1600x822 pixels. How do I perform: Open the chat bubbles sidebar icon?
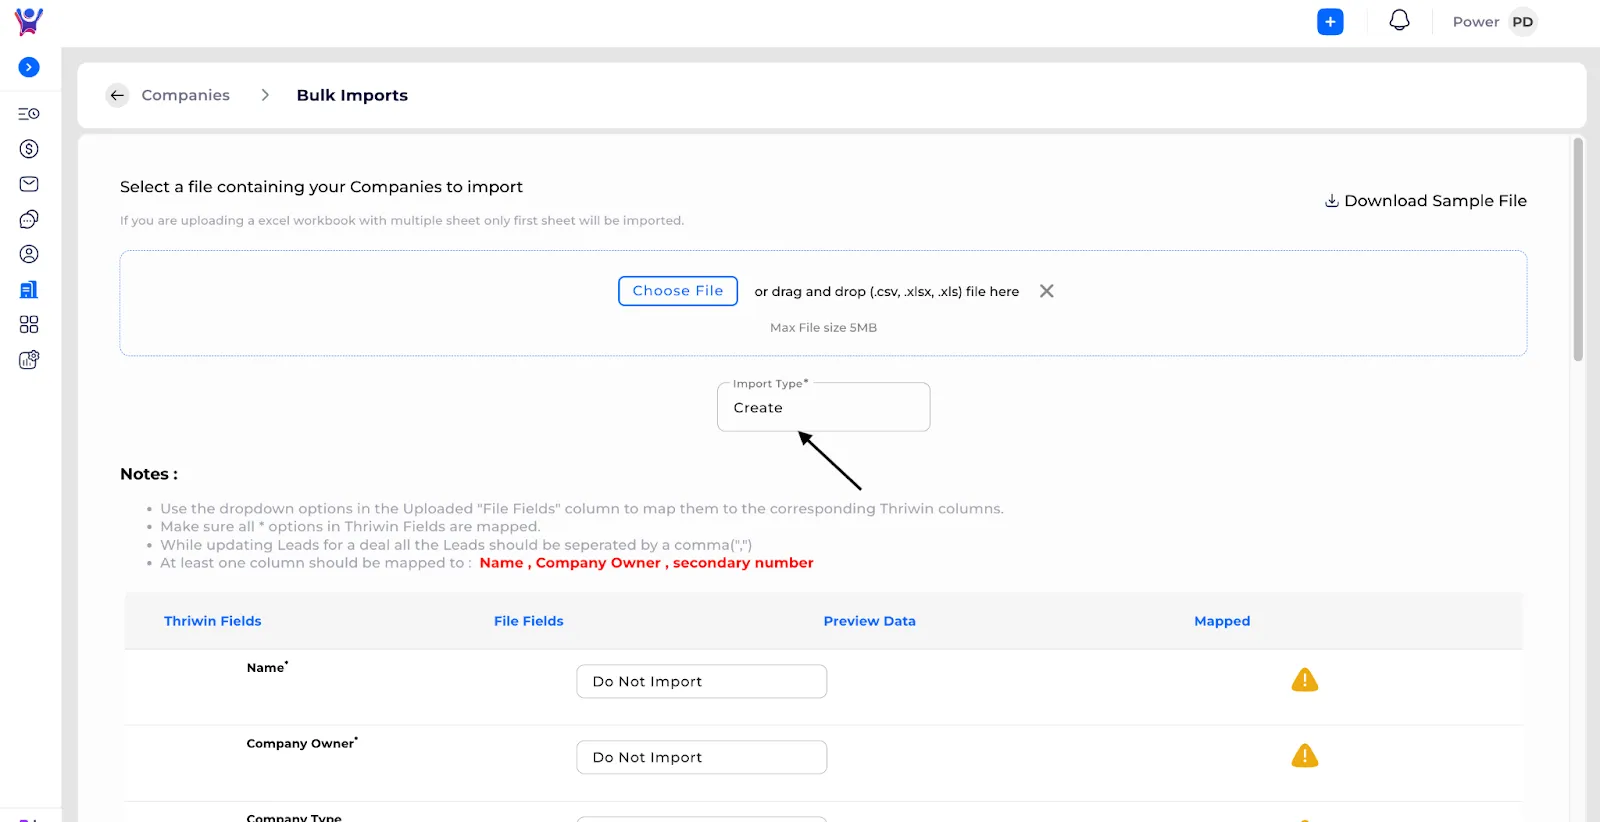point(29,219)
